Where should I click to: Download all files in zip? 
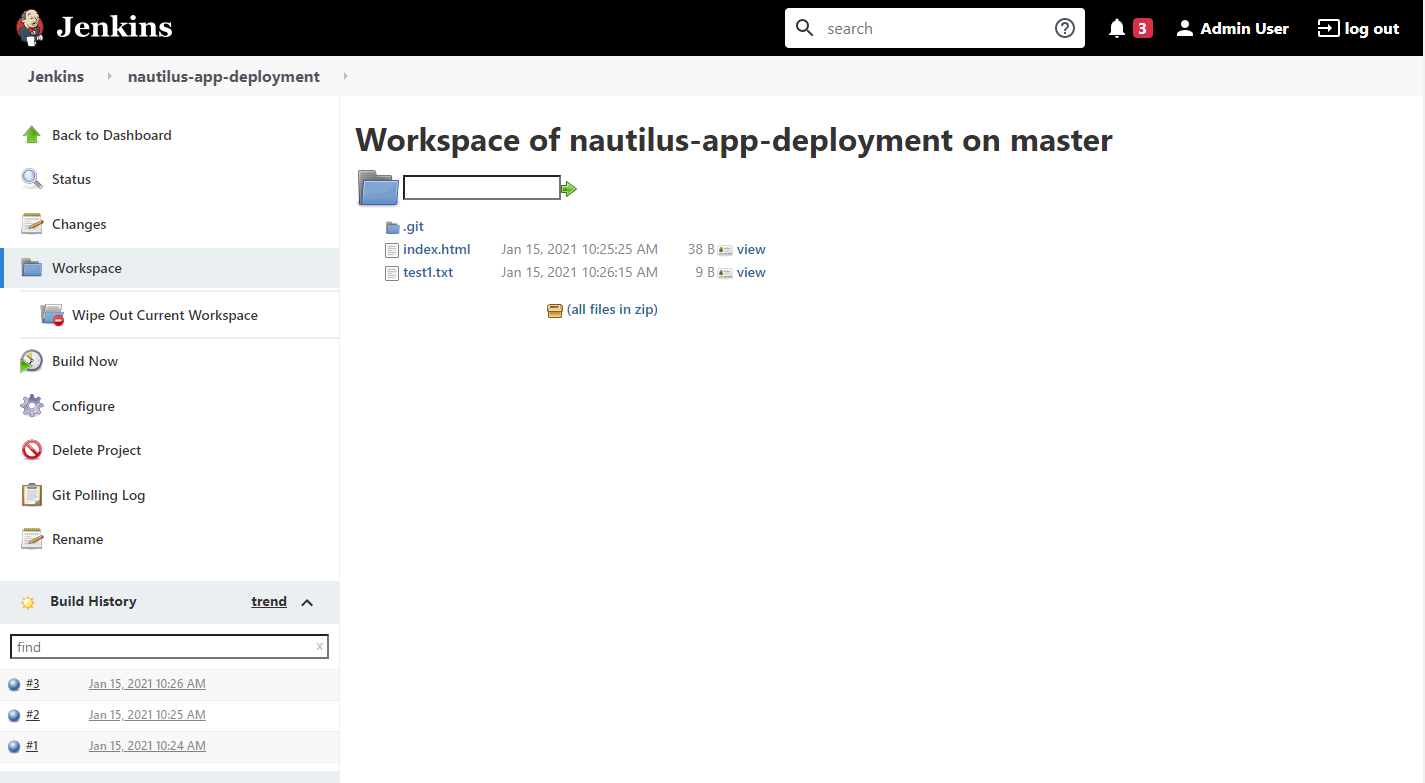coord(611,310)
